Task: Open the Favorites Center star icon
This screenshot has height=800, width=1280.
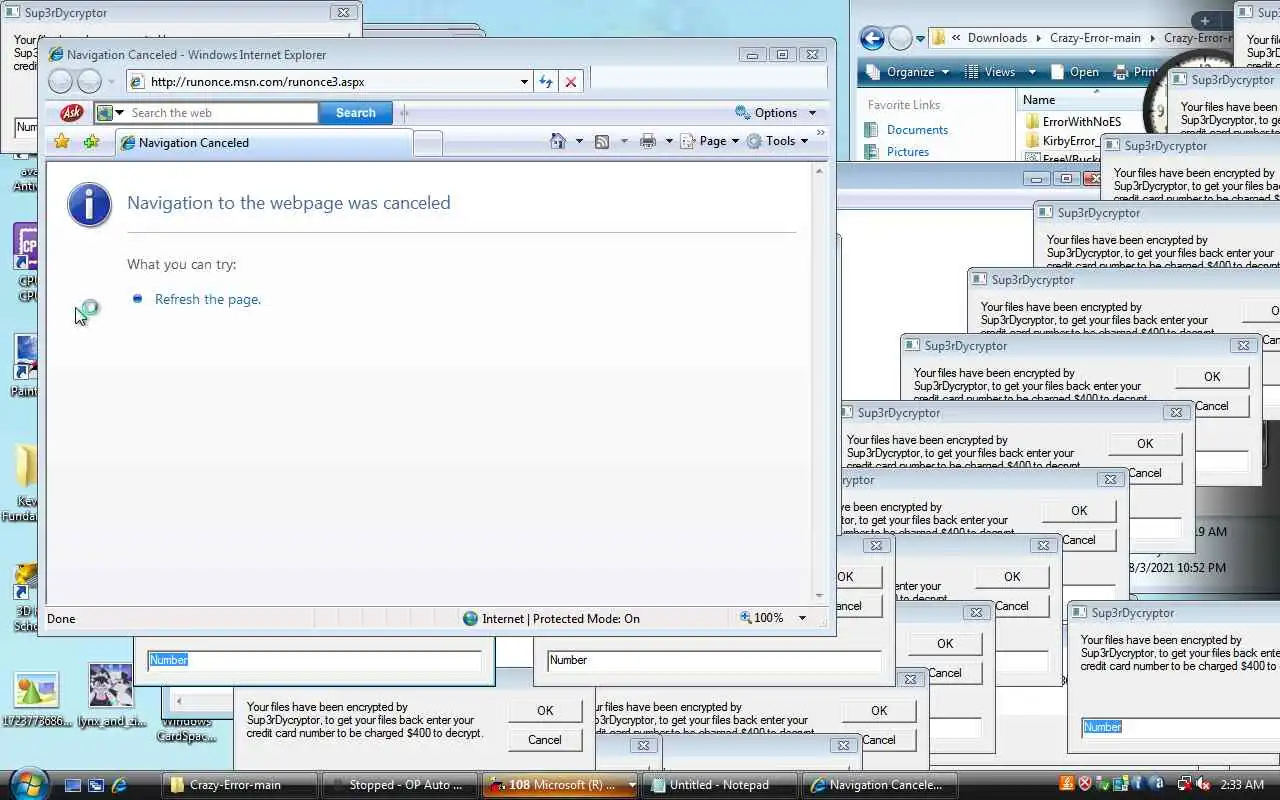Action: [x=62, y=142]
